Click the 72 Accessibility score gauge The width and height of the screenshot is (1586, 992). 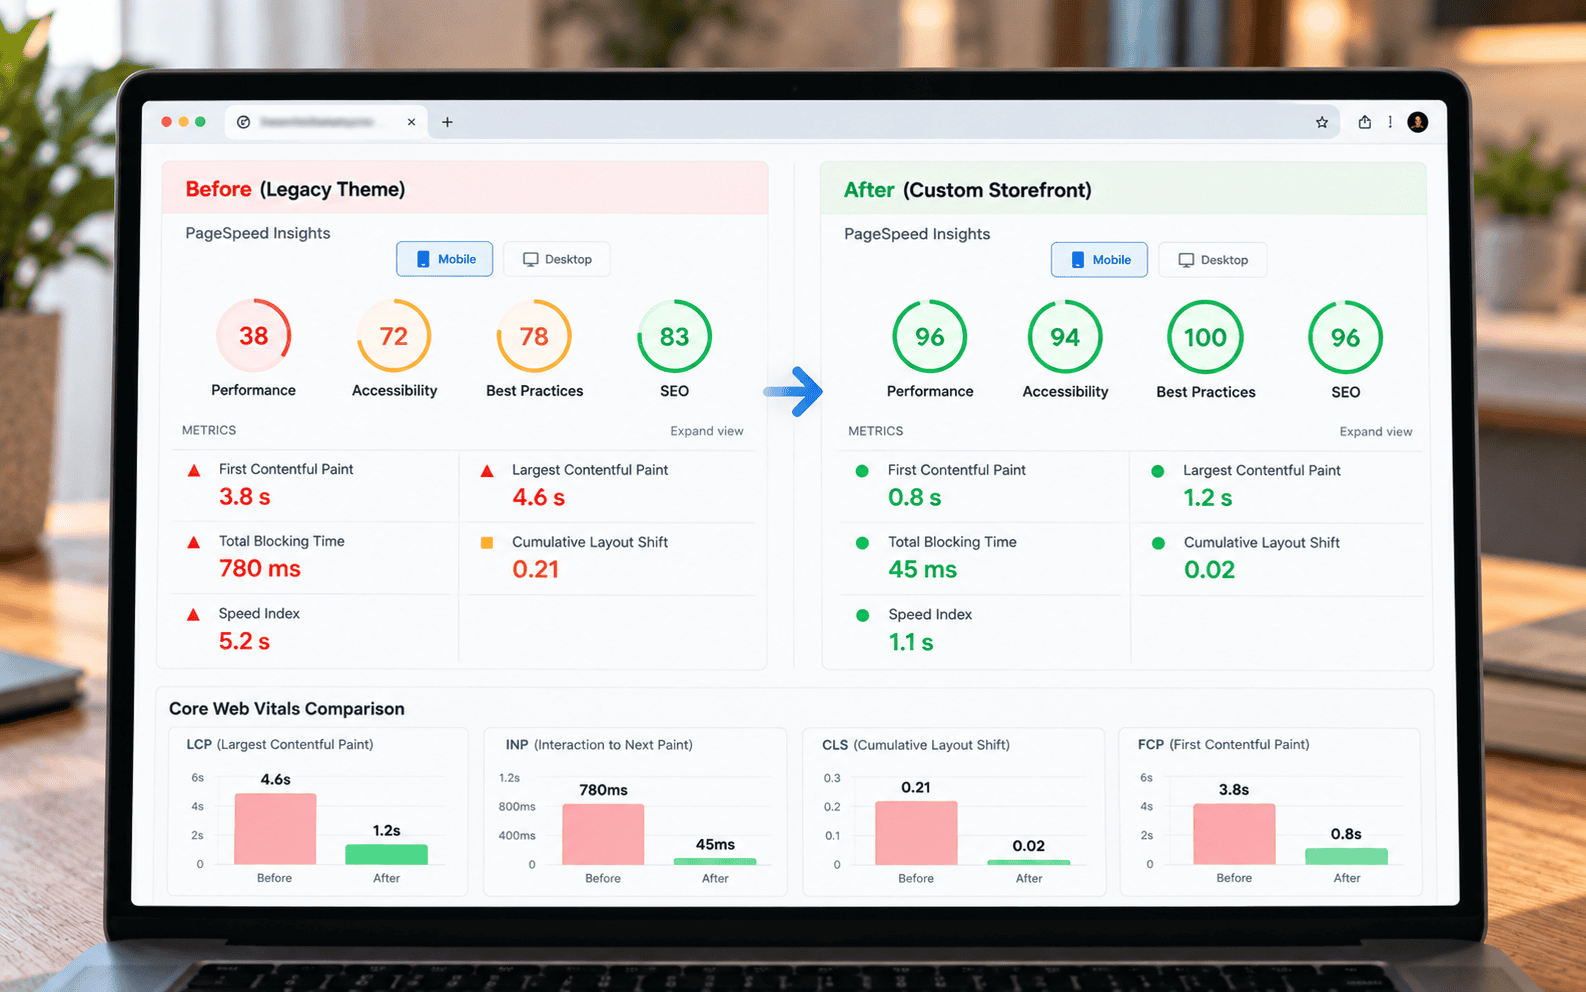click(394, 336)
